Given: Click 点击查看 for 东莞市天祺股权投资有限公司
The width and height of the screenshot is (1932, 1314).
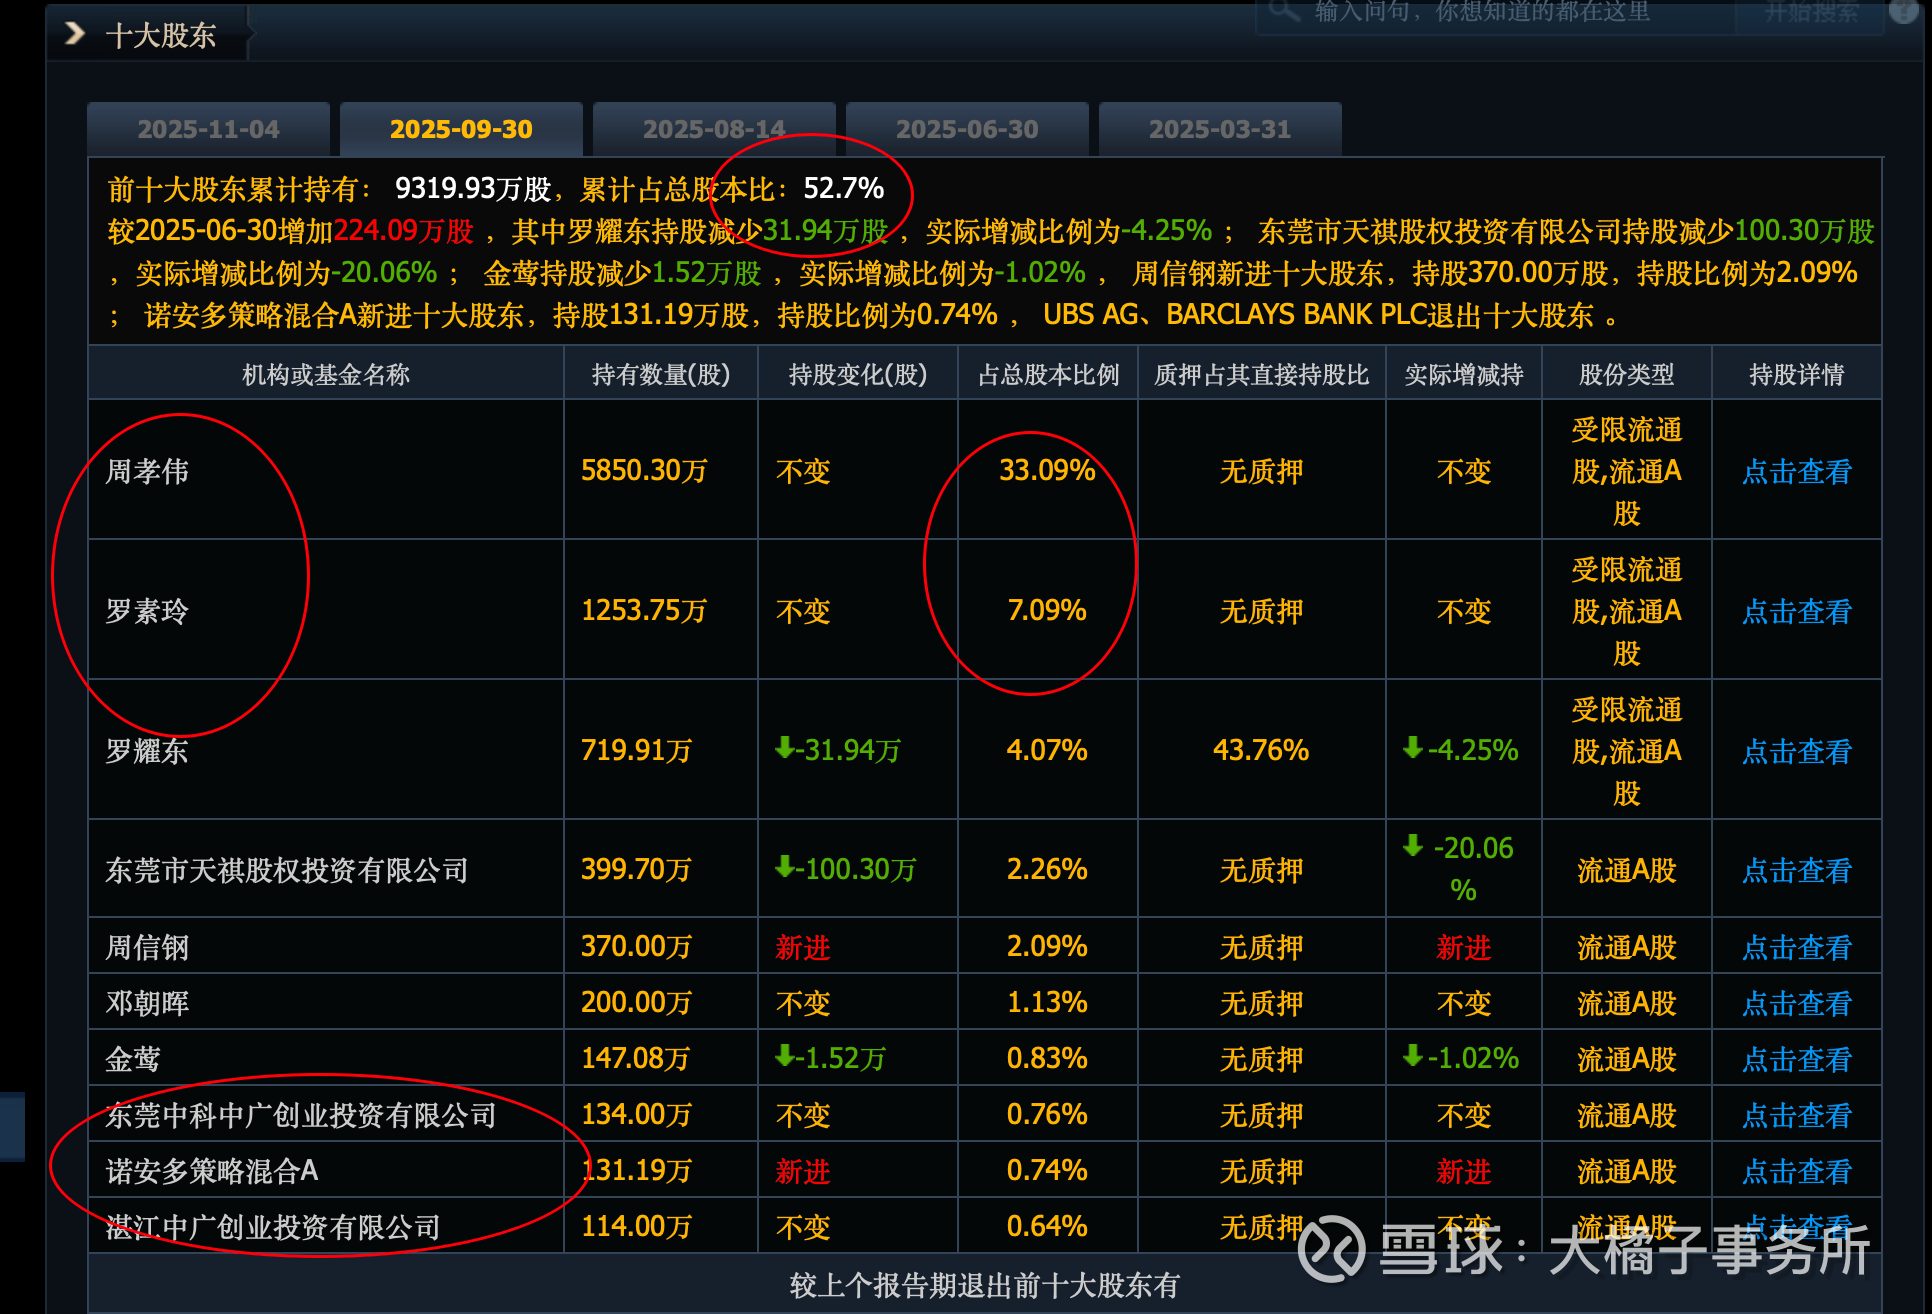Looking at the screenshot, I should tap(1796, 870).
